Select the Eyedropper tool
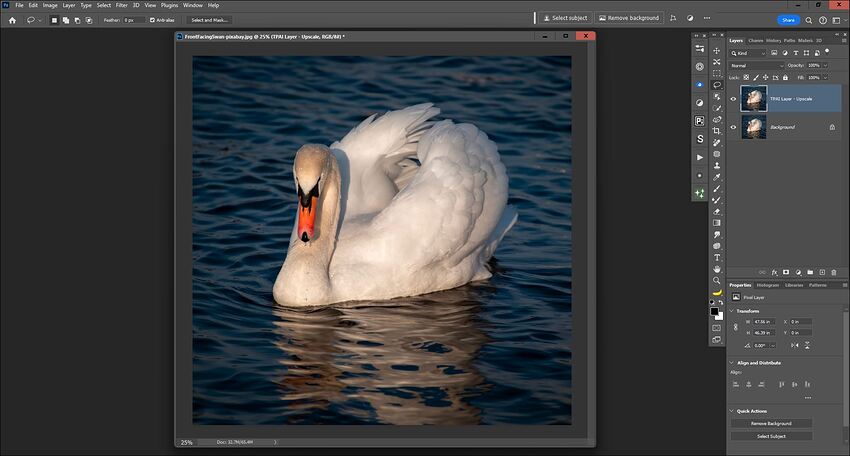The height and width of the screenshot is (456, 850). click(717, 177)
